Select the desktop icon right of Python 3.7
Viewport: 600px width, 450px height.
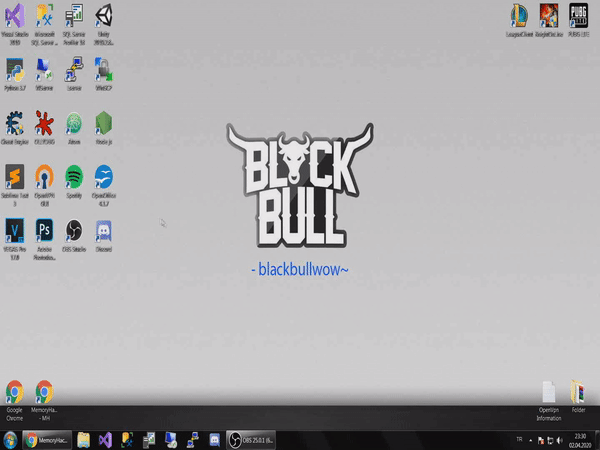click(44, 75)
